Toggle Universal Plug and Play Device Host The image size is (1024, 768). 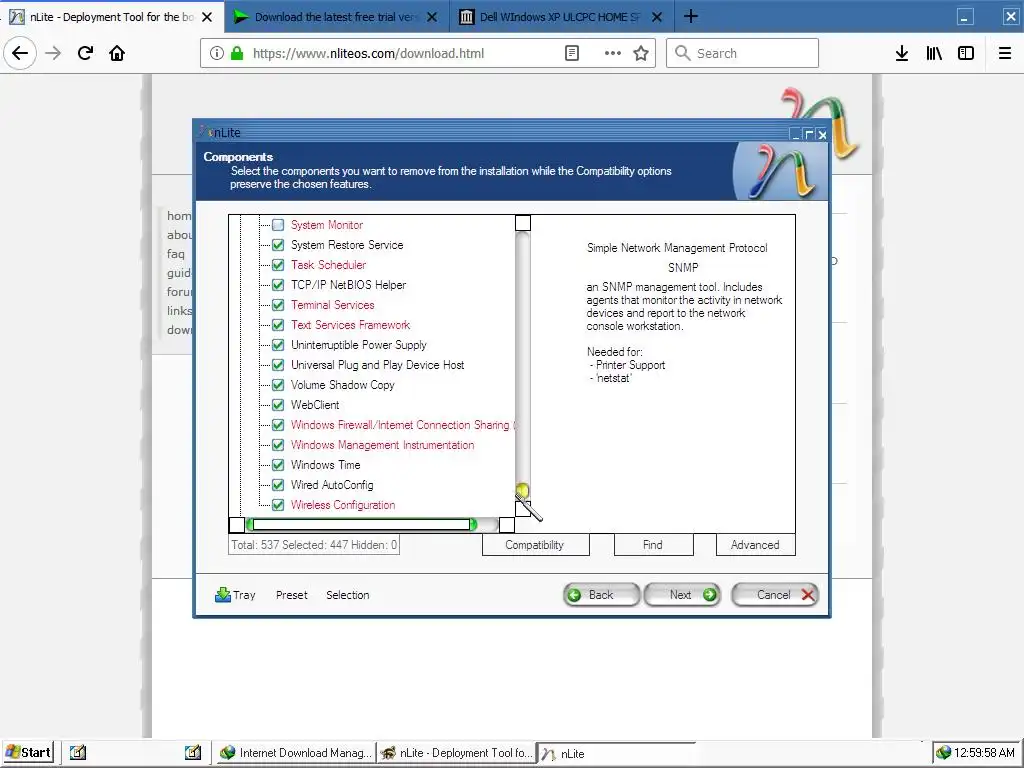tap(278, 365)
